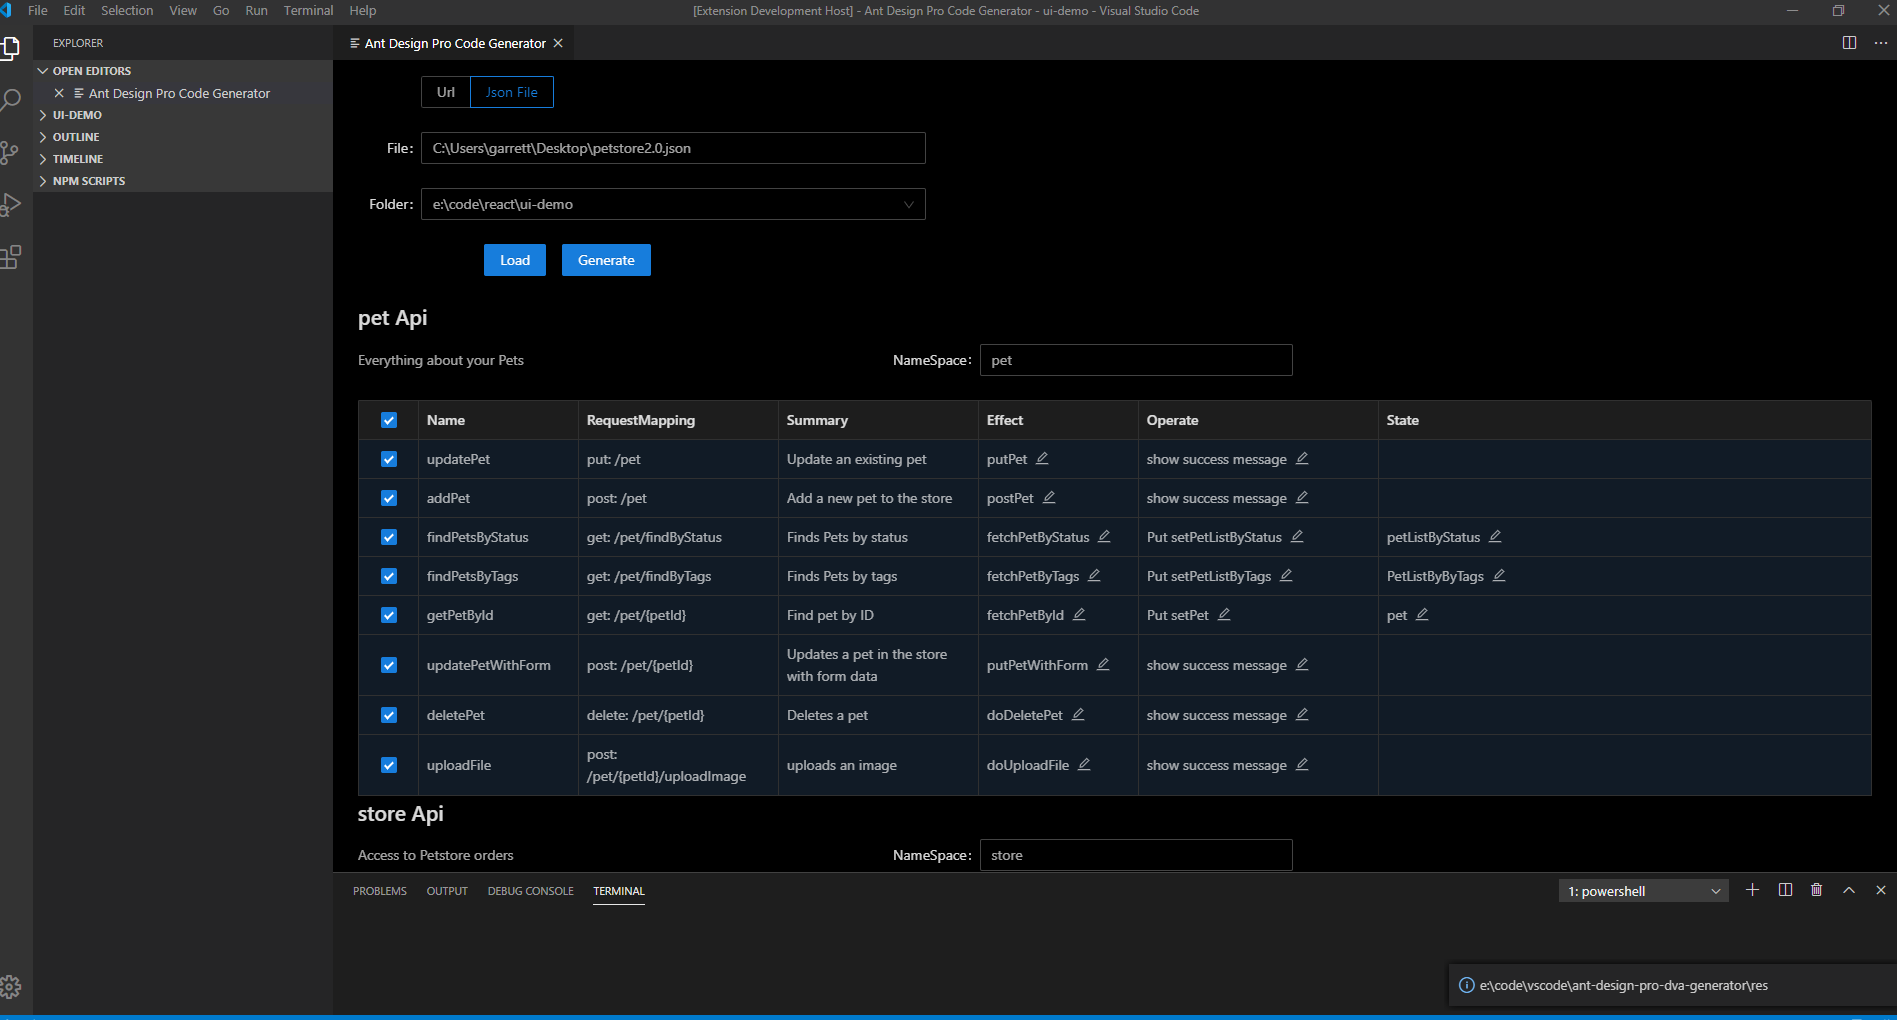Split the editor right
The height and width of the screenshot is (1020, 1897).
tap(1849, 43)
